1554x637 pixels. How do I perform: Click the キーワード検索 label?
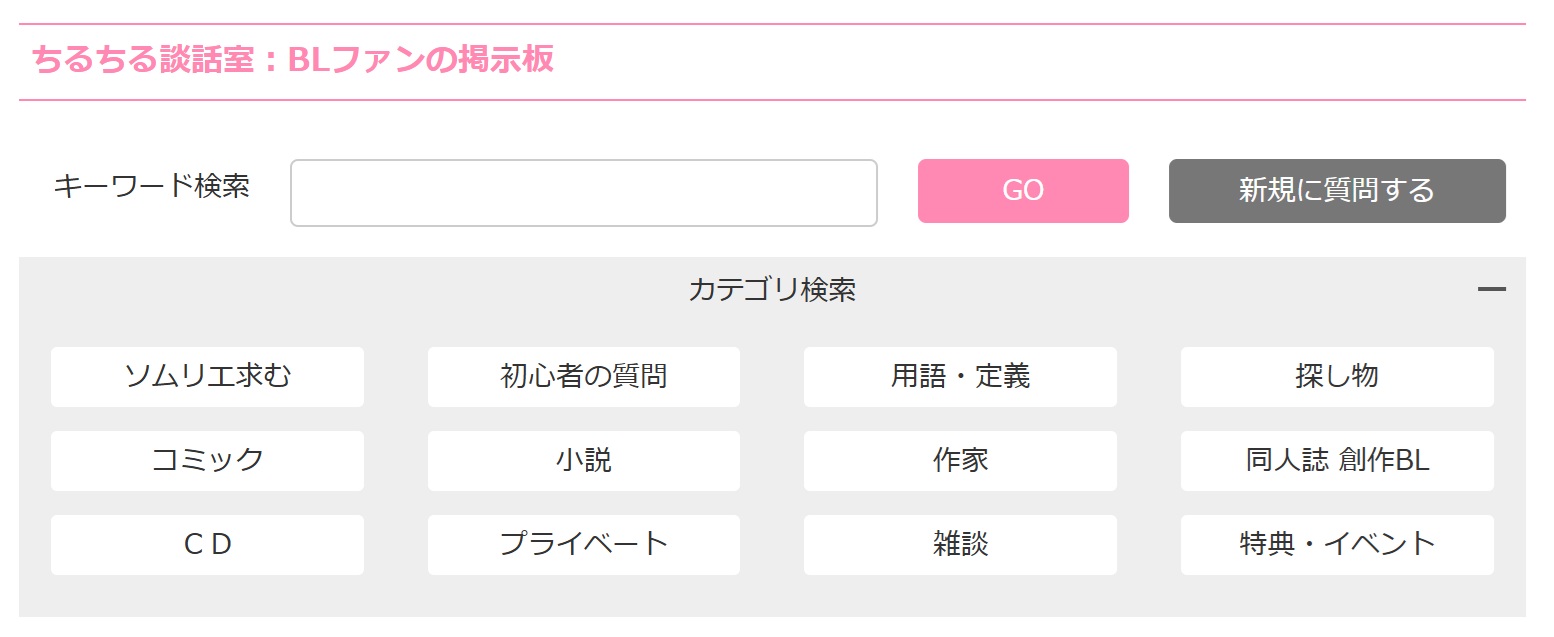tap(151, 186)
